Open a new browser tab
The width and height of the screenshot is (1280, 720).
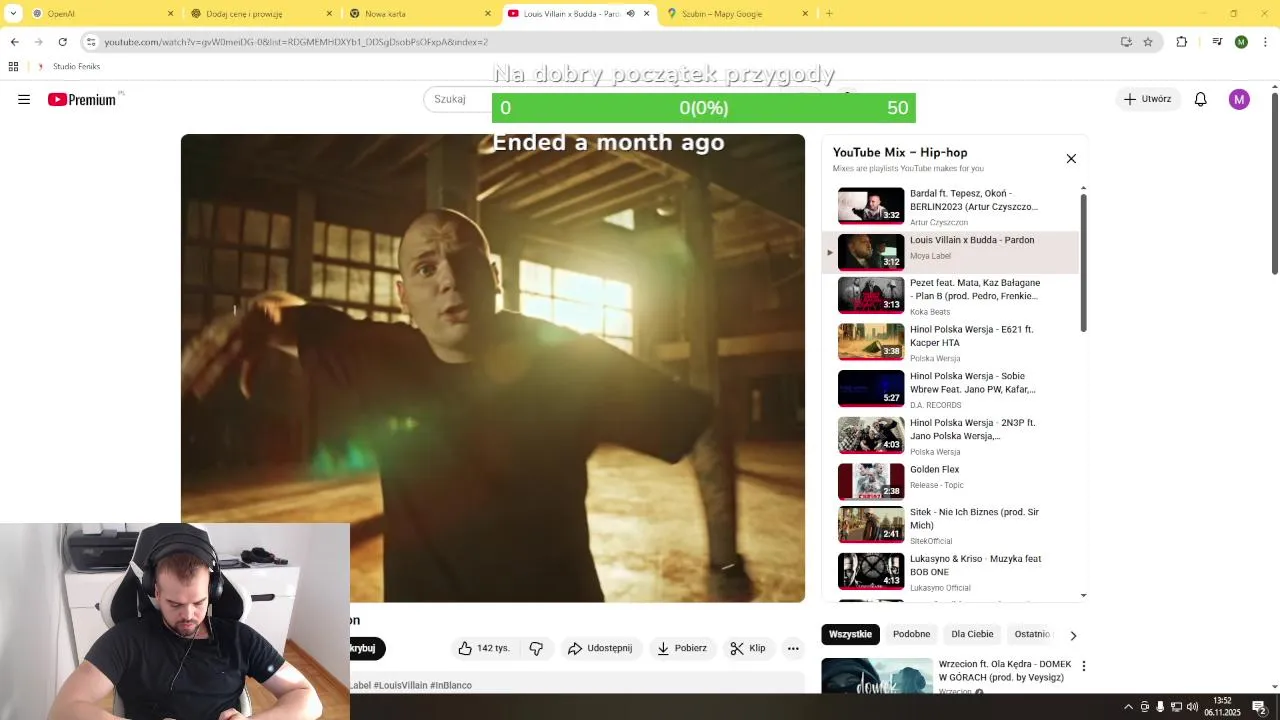click(829, 14)
